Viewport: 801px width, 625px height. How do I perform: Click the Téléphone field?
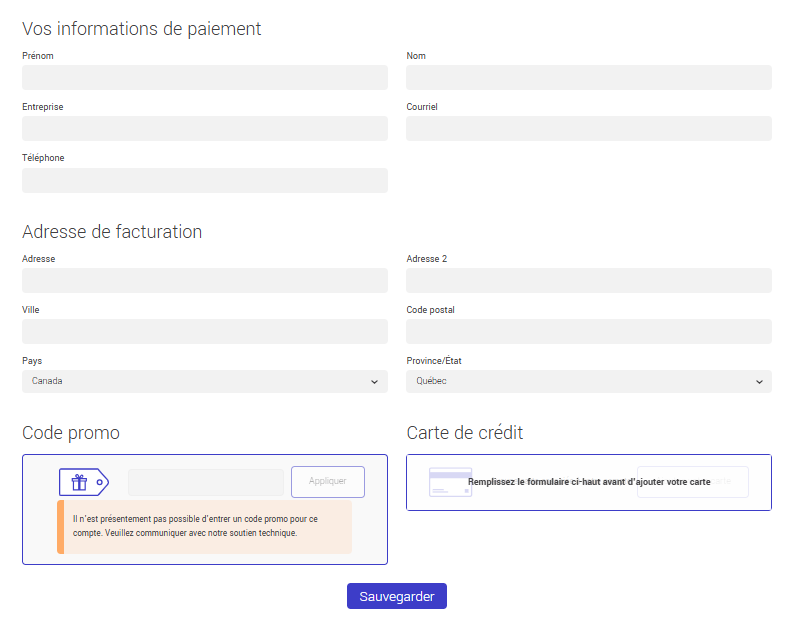pos(204,180)
